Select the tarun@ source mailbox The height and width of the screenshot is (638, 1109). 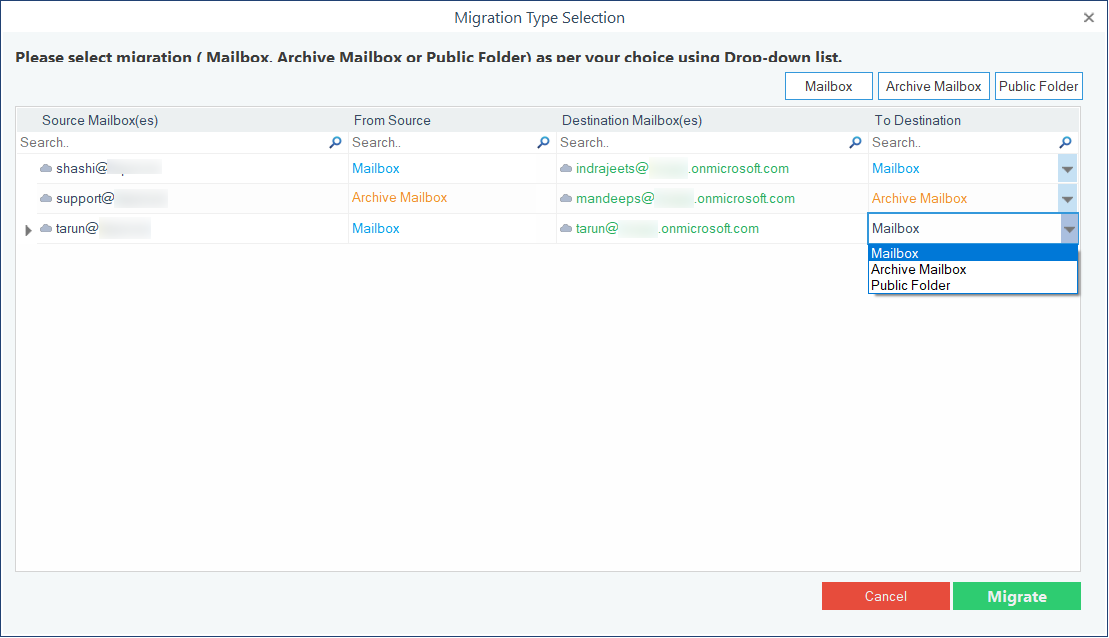[x=103, y=228]
